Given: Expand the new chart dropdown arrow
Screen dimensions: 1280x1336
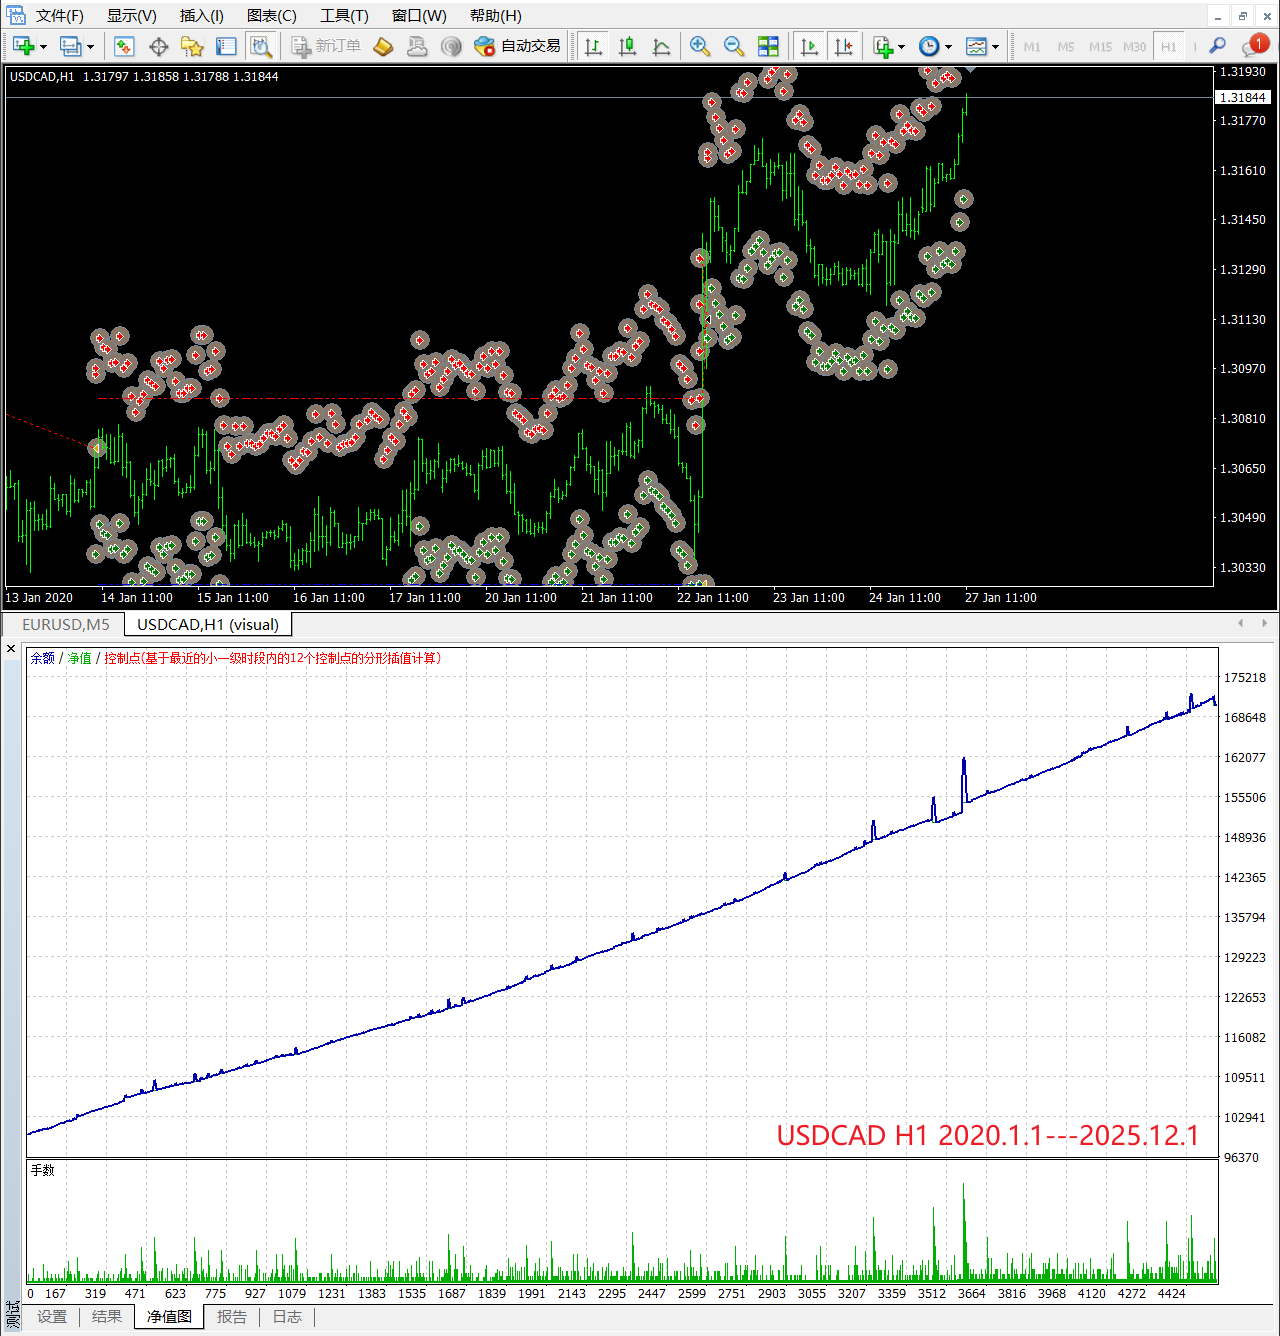Looking at the screenshot, I should (43, 47).
